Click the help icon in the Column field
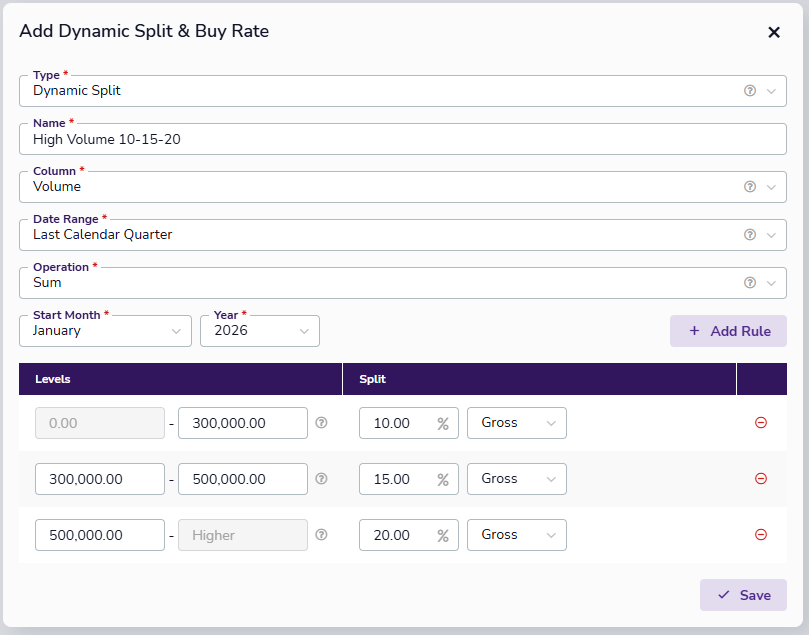The image size is (809, 635). point(750,187)
